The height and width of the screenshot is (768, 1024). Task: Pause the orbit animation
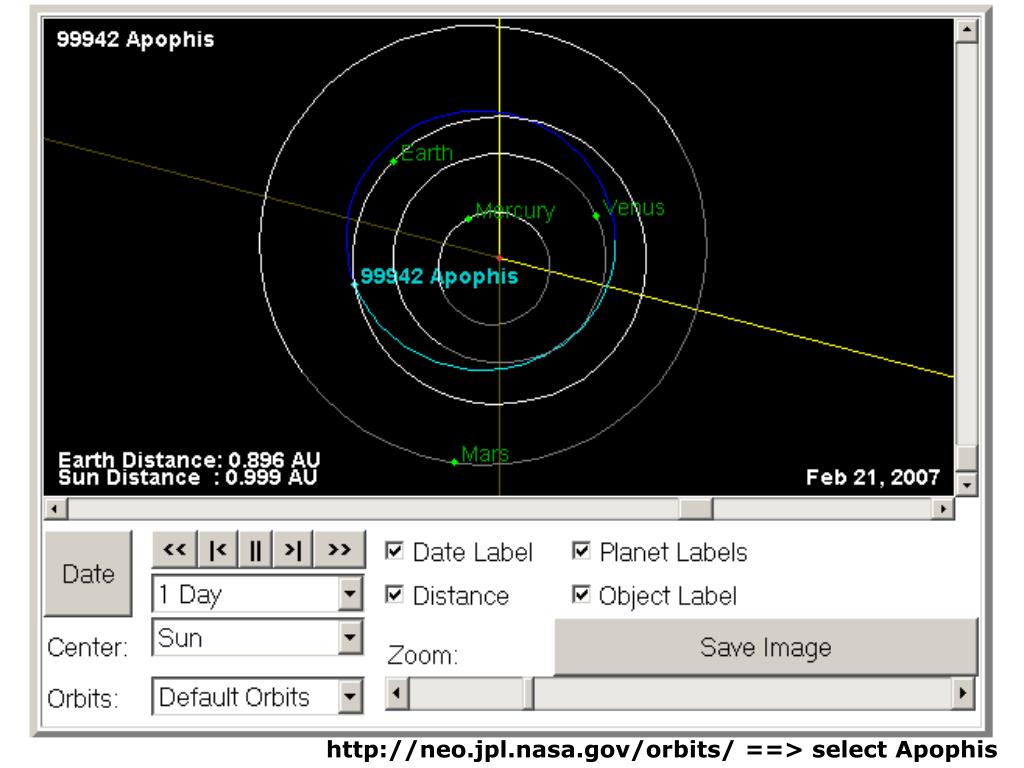(255, 550)
